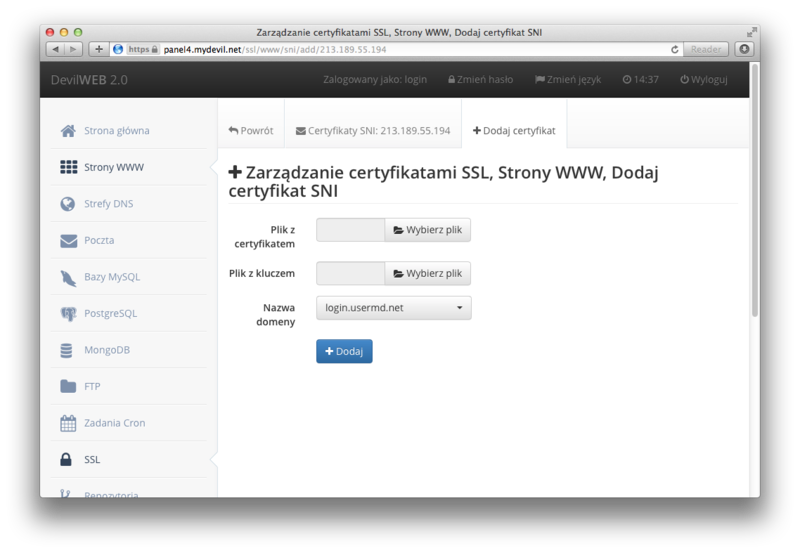This screenshot has width=800, height=553.
Task: Click the key file path field
Action: [351, 274]
